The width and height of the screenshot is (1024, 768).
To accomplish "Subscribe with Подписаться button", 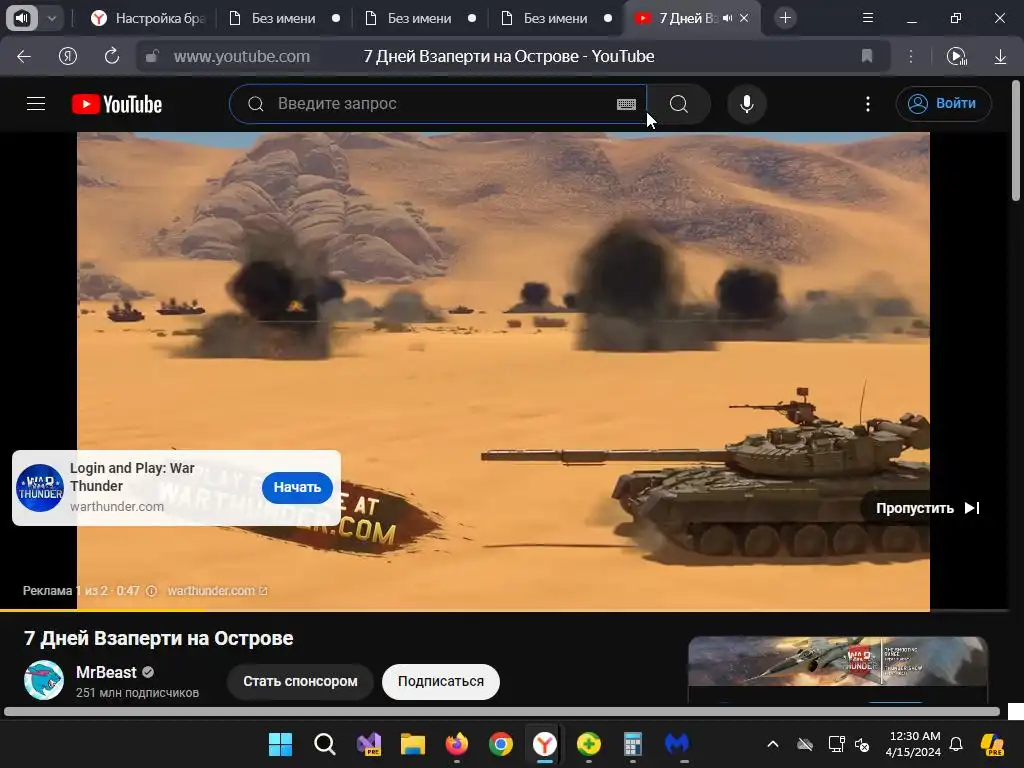I will (441, 681).
